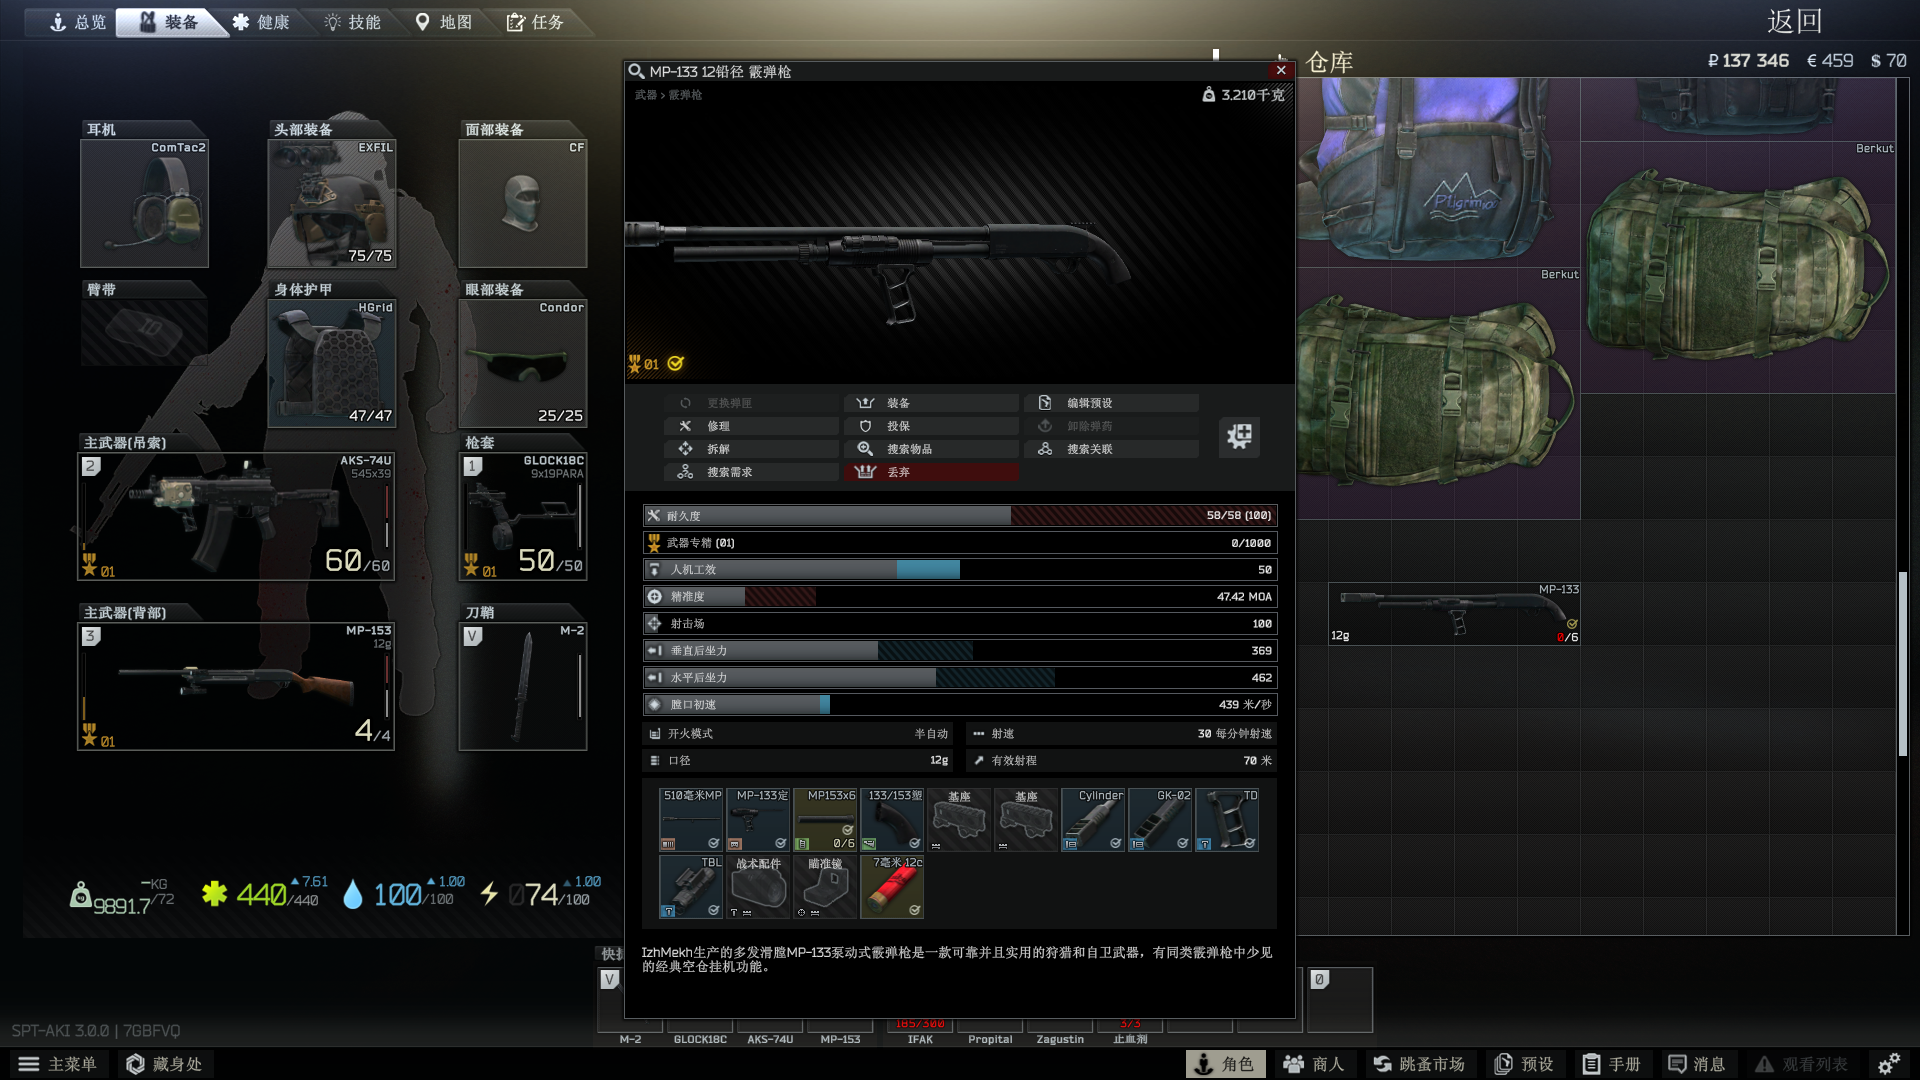1920x1080 pixels.
Task: Select the TBL tactical flashlight attachment
Action: coord(691,886)
